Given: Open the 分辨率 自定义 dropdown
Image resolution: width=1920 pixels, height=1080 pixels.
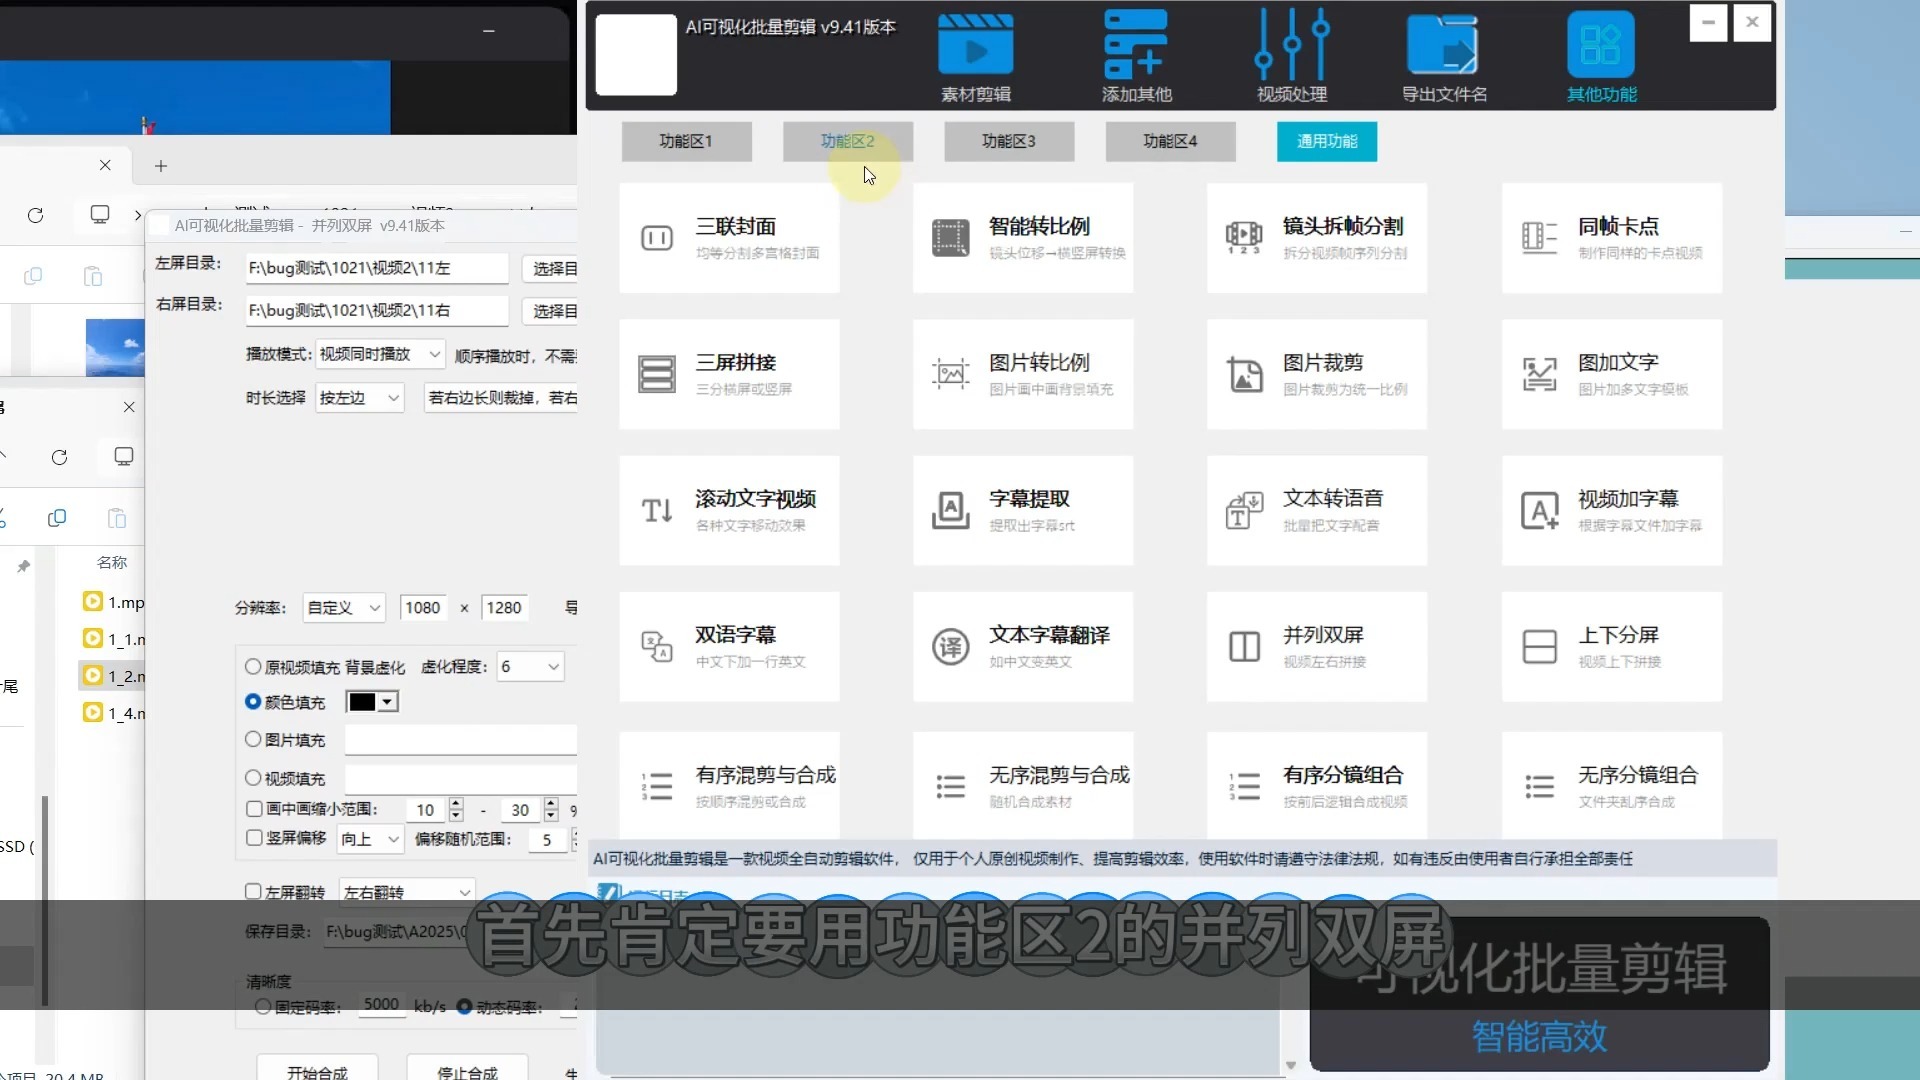Looking at the screenshot, I should click(345, 608).
